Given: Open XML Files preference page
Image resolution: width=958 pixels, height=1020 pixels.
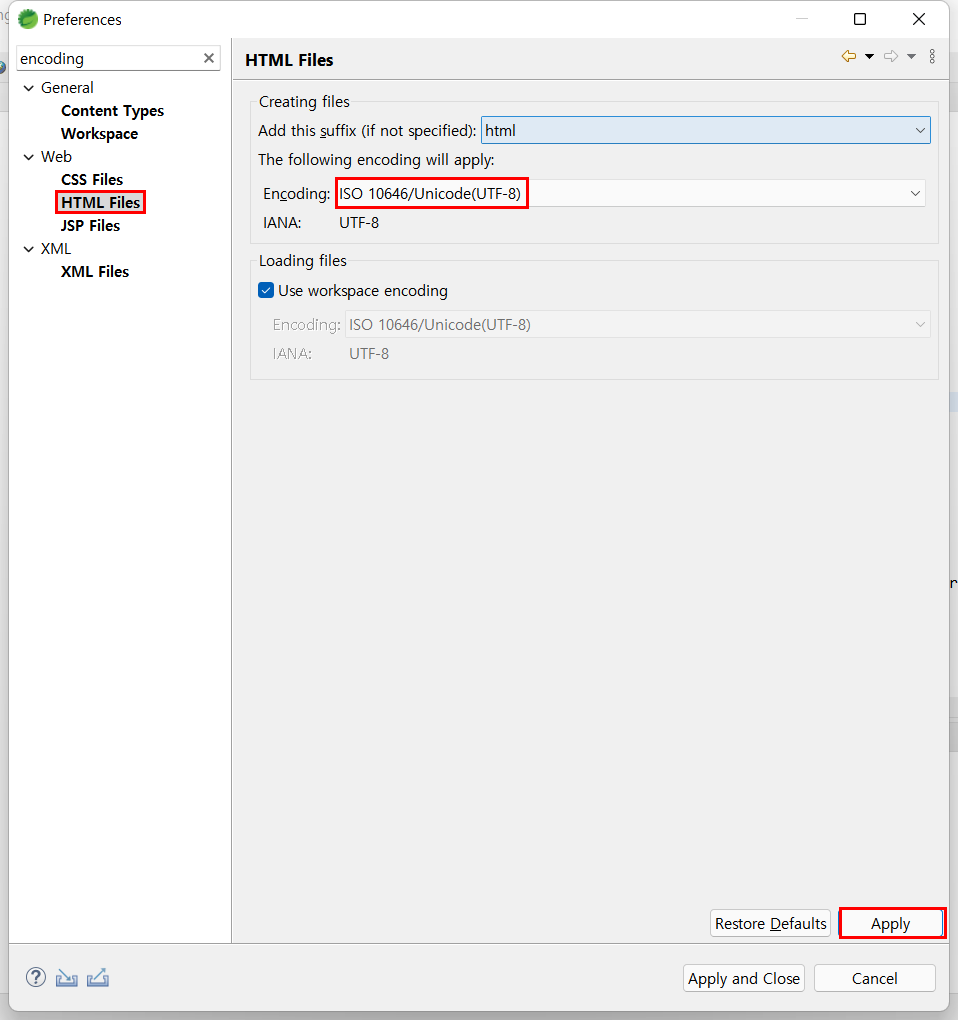Looking at the screenshot, I should click(95, 272).
